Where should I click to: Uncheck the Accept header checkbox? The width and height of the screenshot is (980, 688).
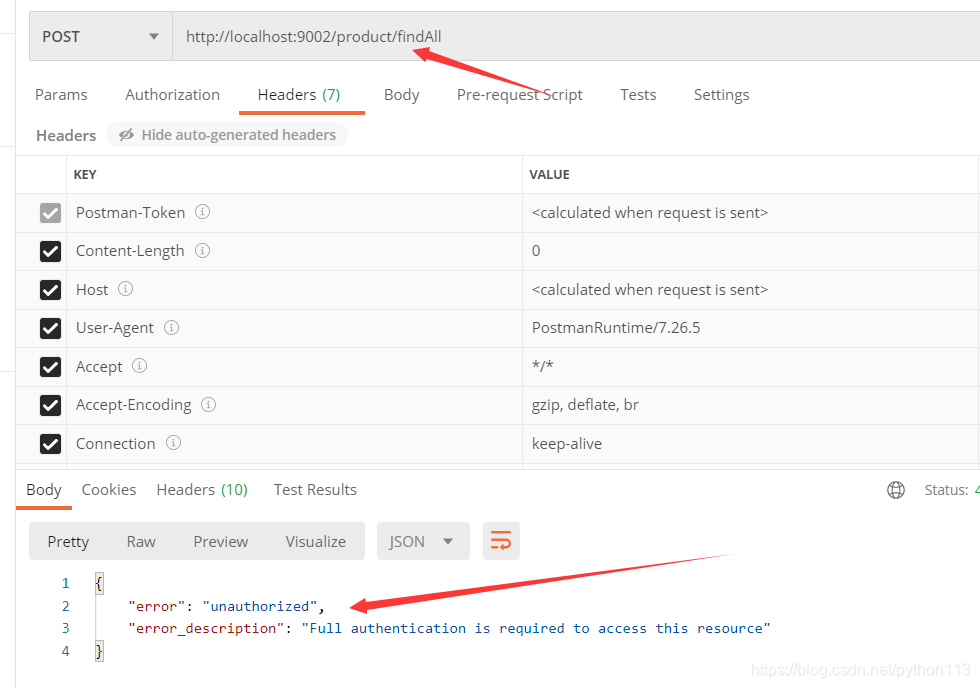[x=50, y=367]
